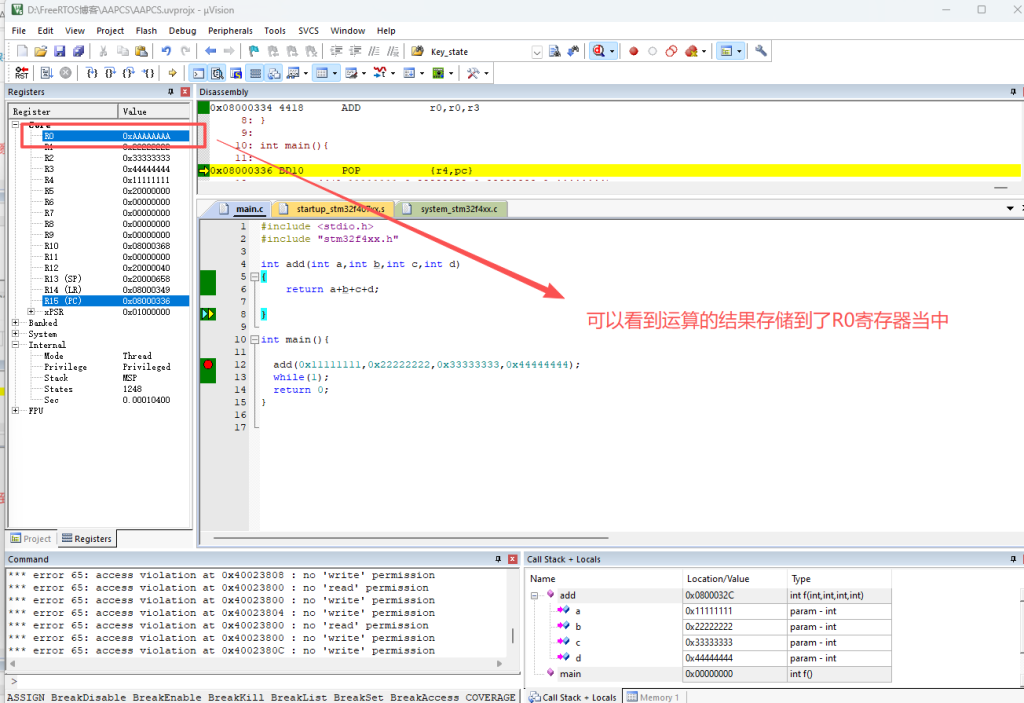
Task: Click the wrench Configuration icon
Action: click(761, 51)
